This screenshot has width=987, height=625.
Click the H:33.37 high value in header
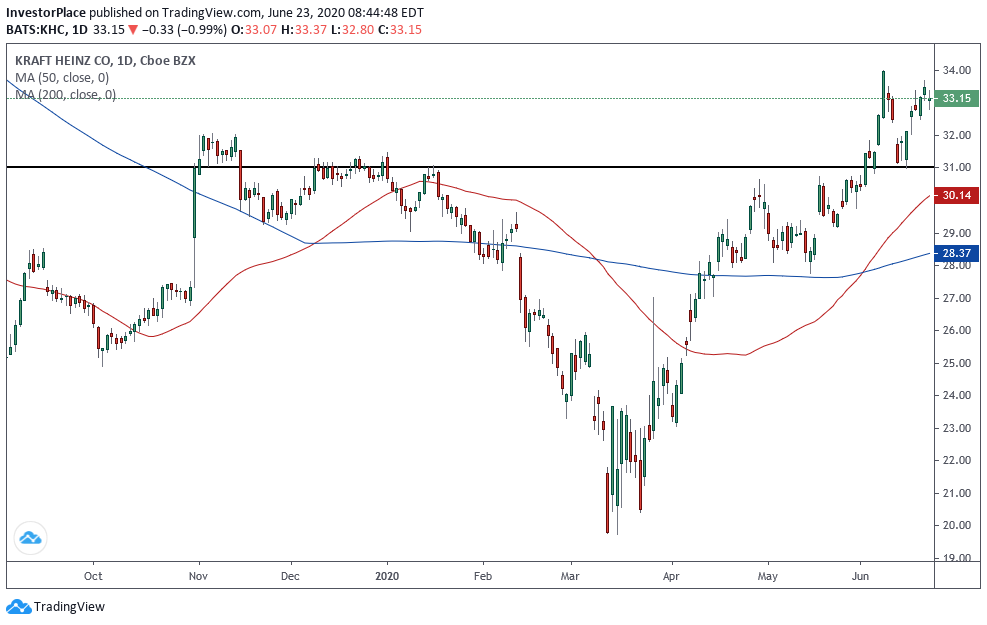point(304,30)
